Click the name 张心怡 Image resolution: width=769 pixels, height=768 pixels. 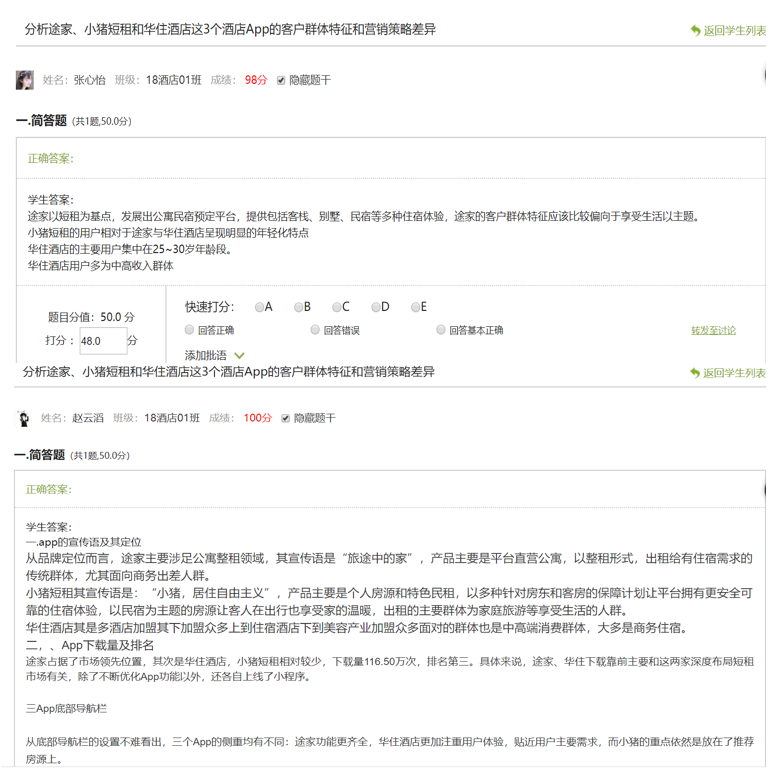click(x=89, y=80)
